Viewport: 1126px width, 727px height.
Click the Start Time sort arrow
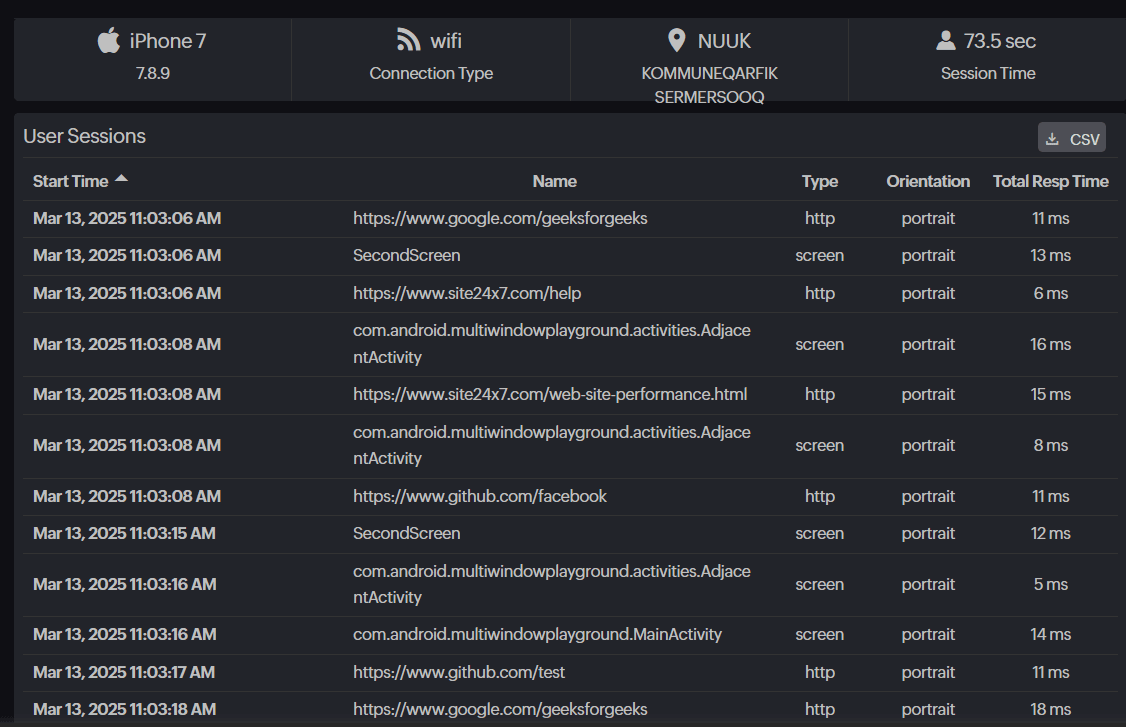(121, 179)
